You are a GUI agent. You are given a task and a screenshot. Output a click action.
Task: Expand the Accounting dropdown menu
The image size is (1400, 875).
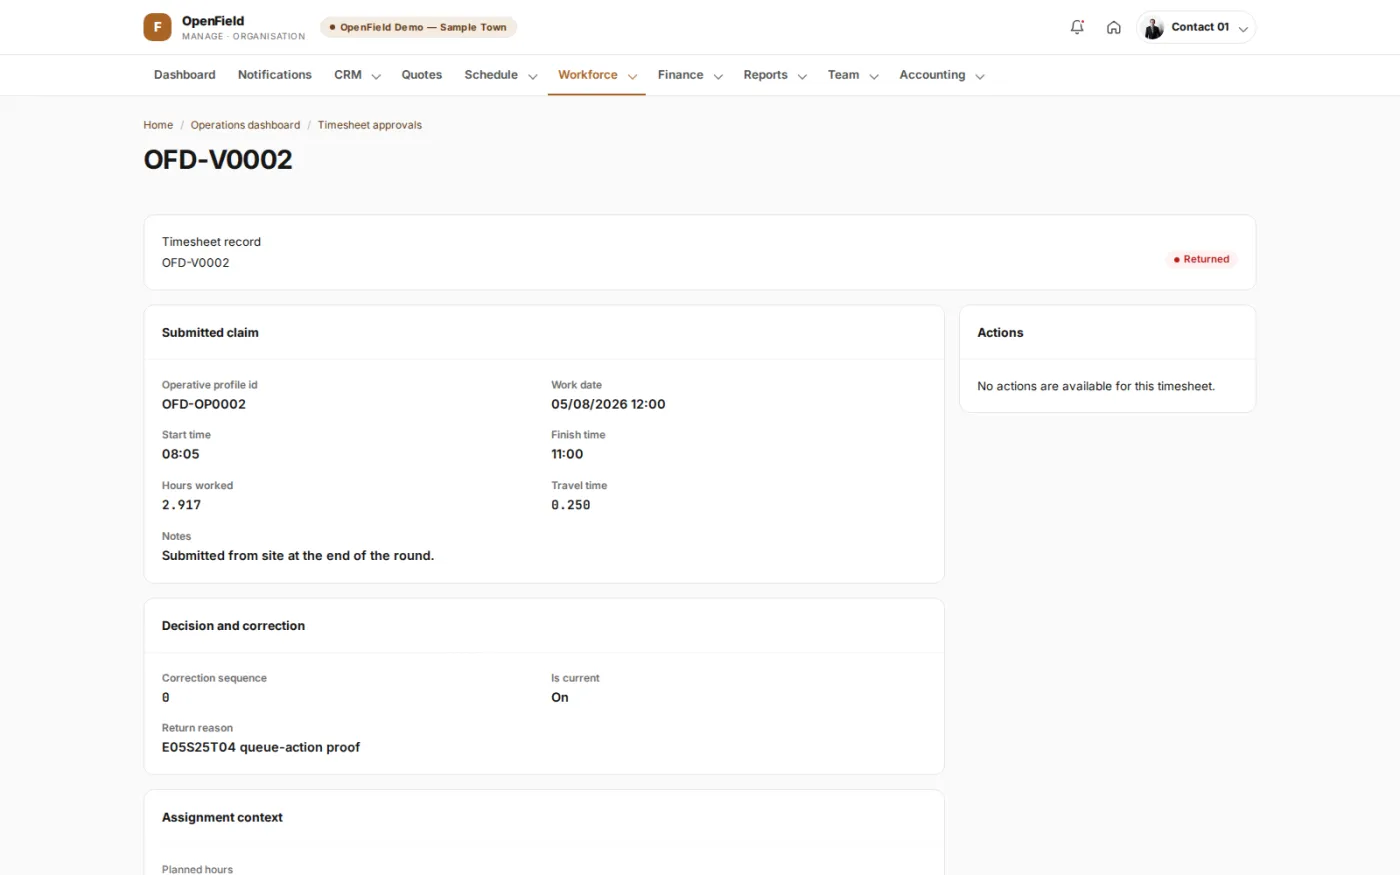click(942, 75)
